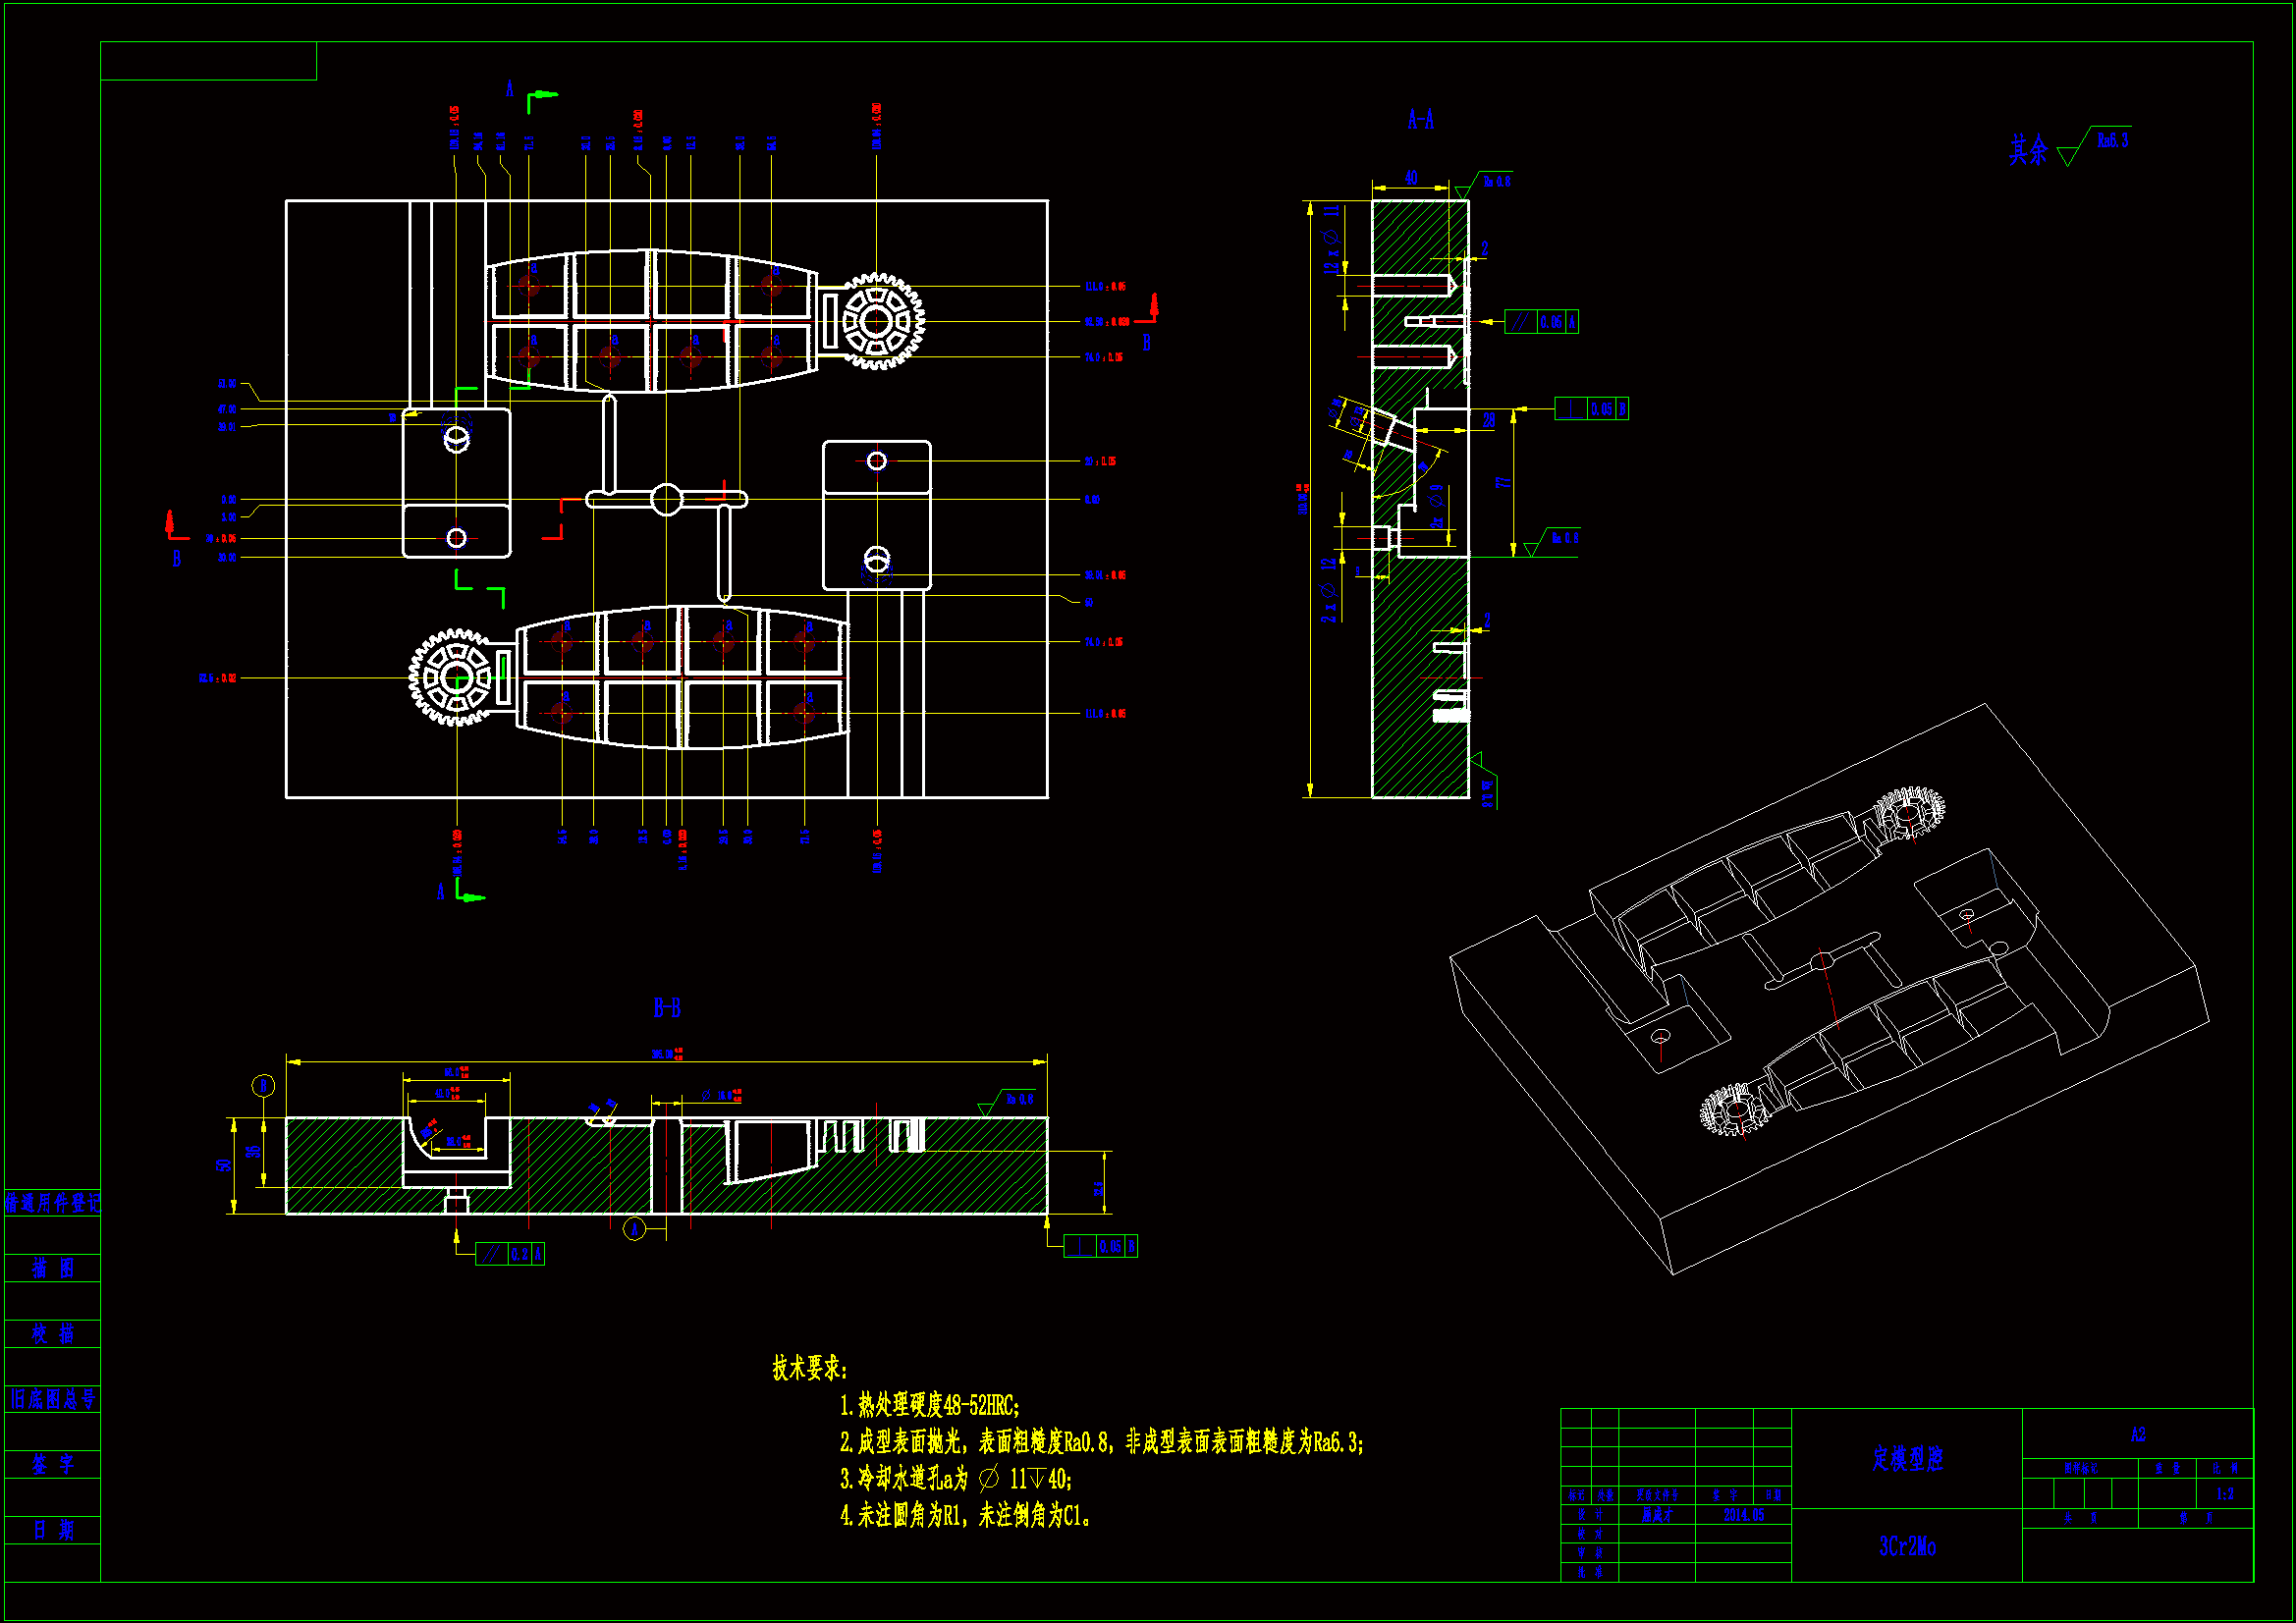Click the datum B circle beside B-B view
Screen dimensions: 2296x1623
263,1086
